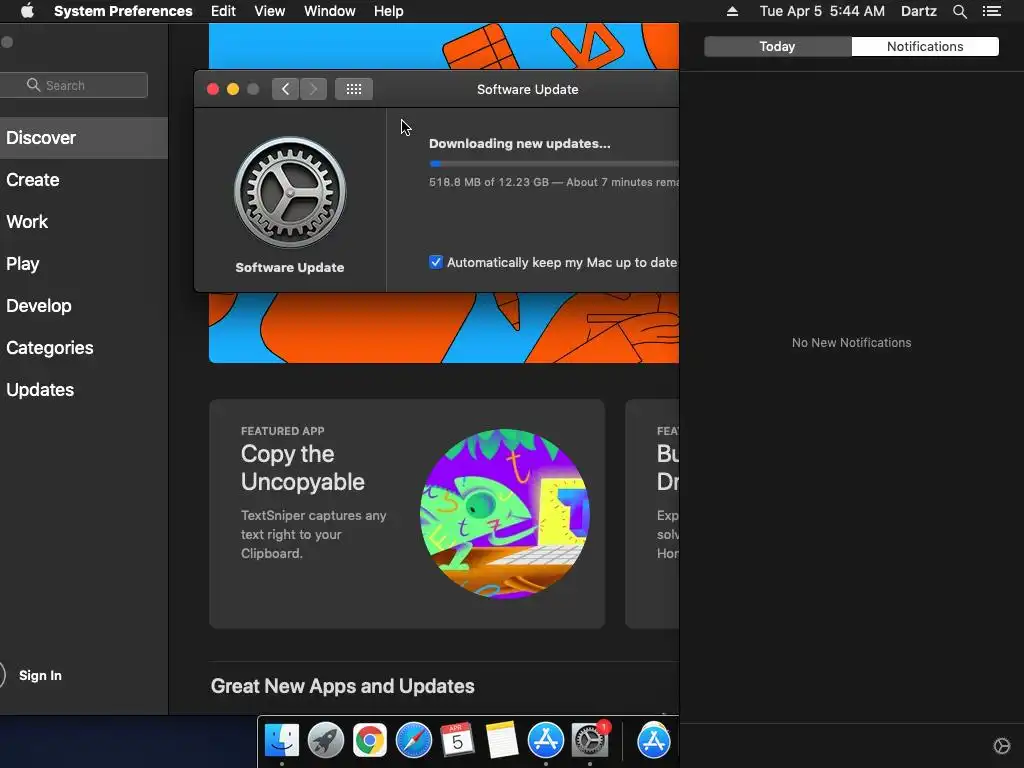Open System Preferences with red badge in Dock
The width and height of the screenshot is (1024, 768).
[590, 741]
